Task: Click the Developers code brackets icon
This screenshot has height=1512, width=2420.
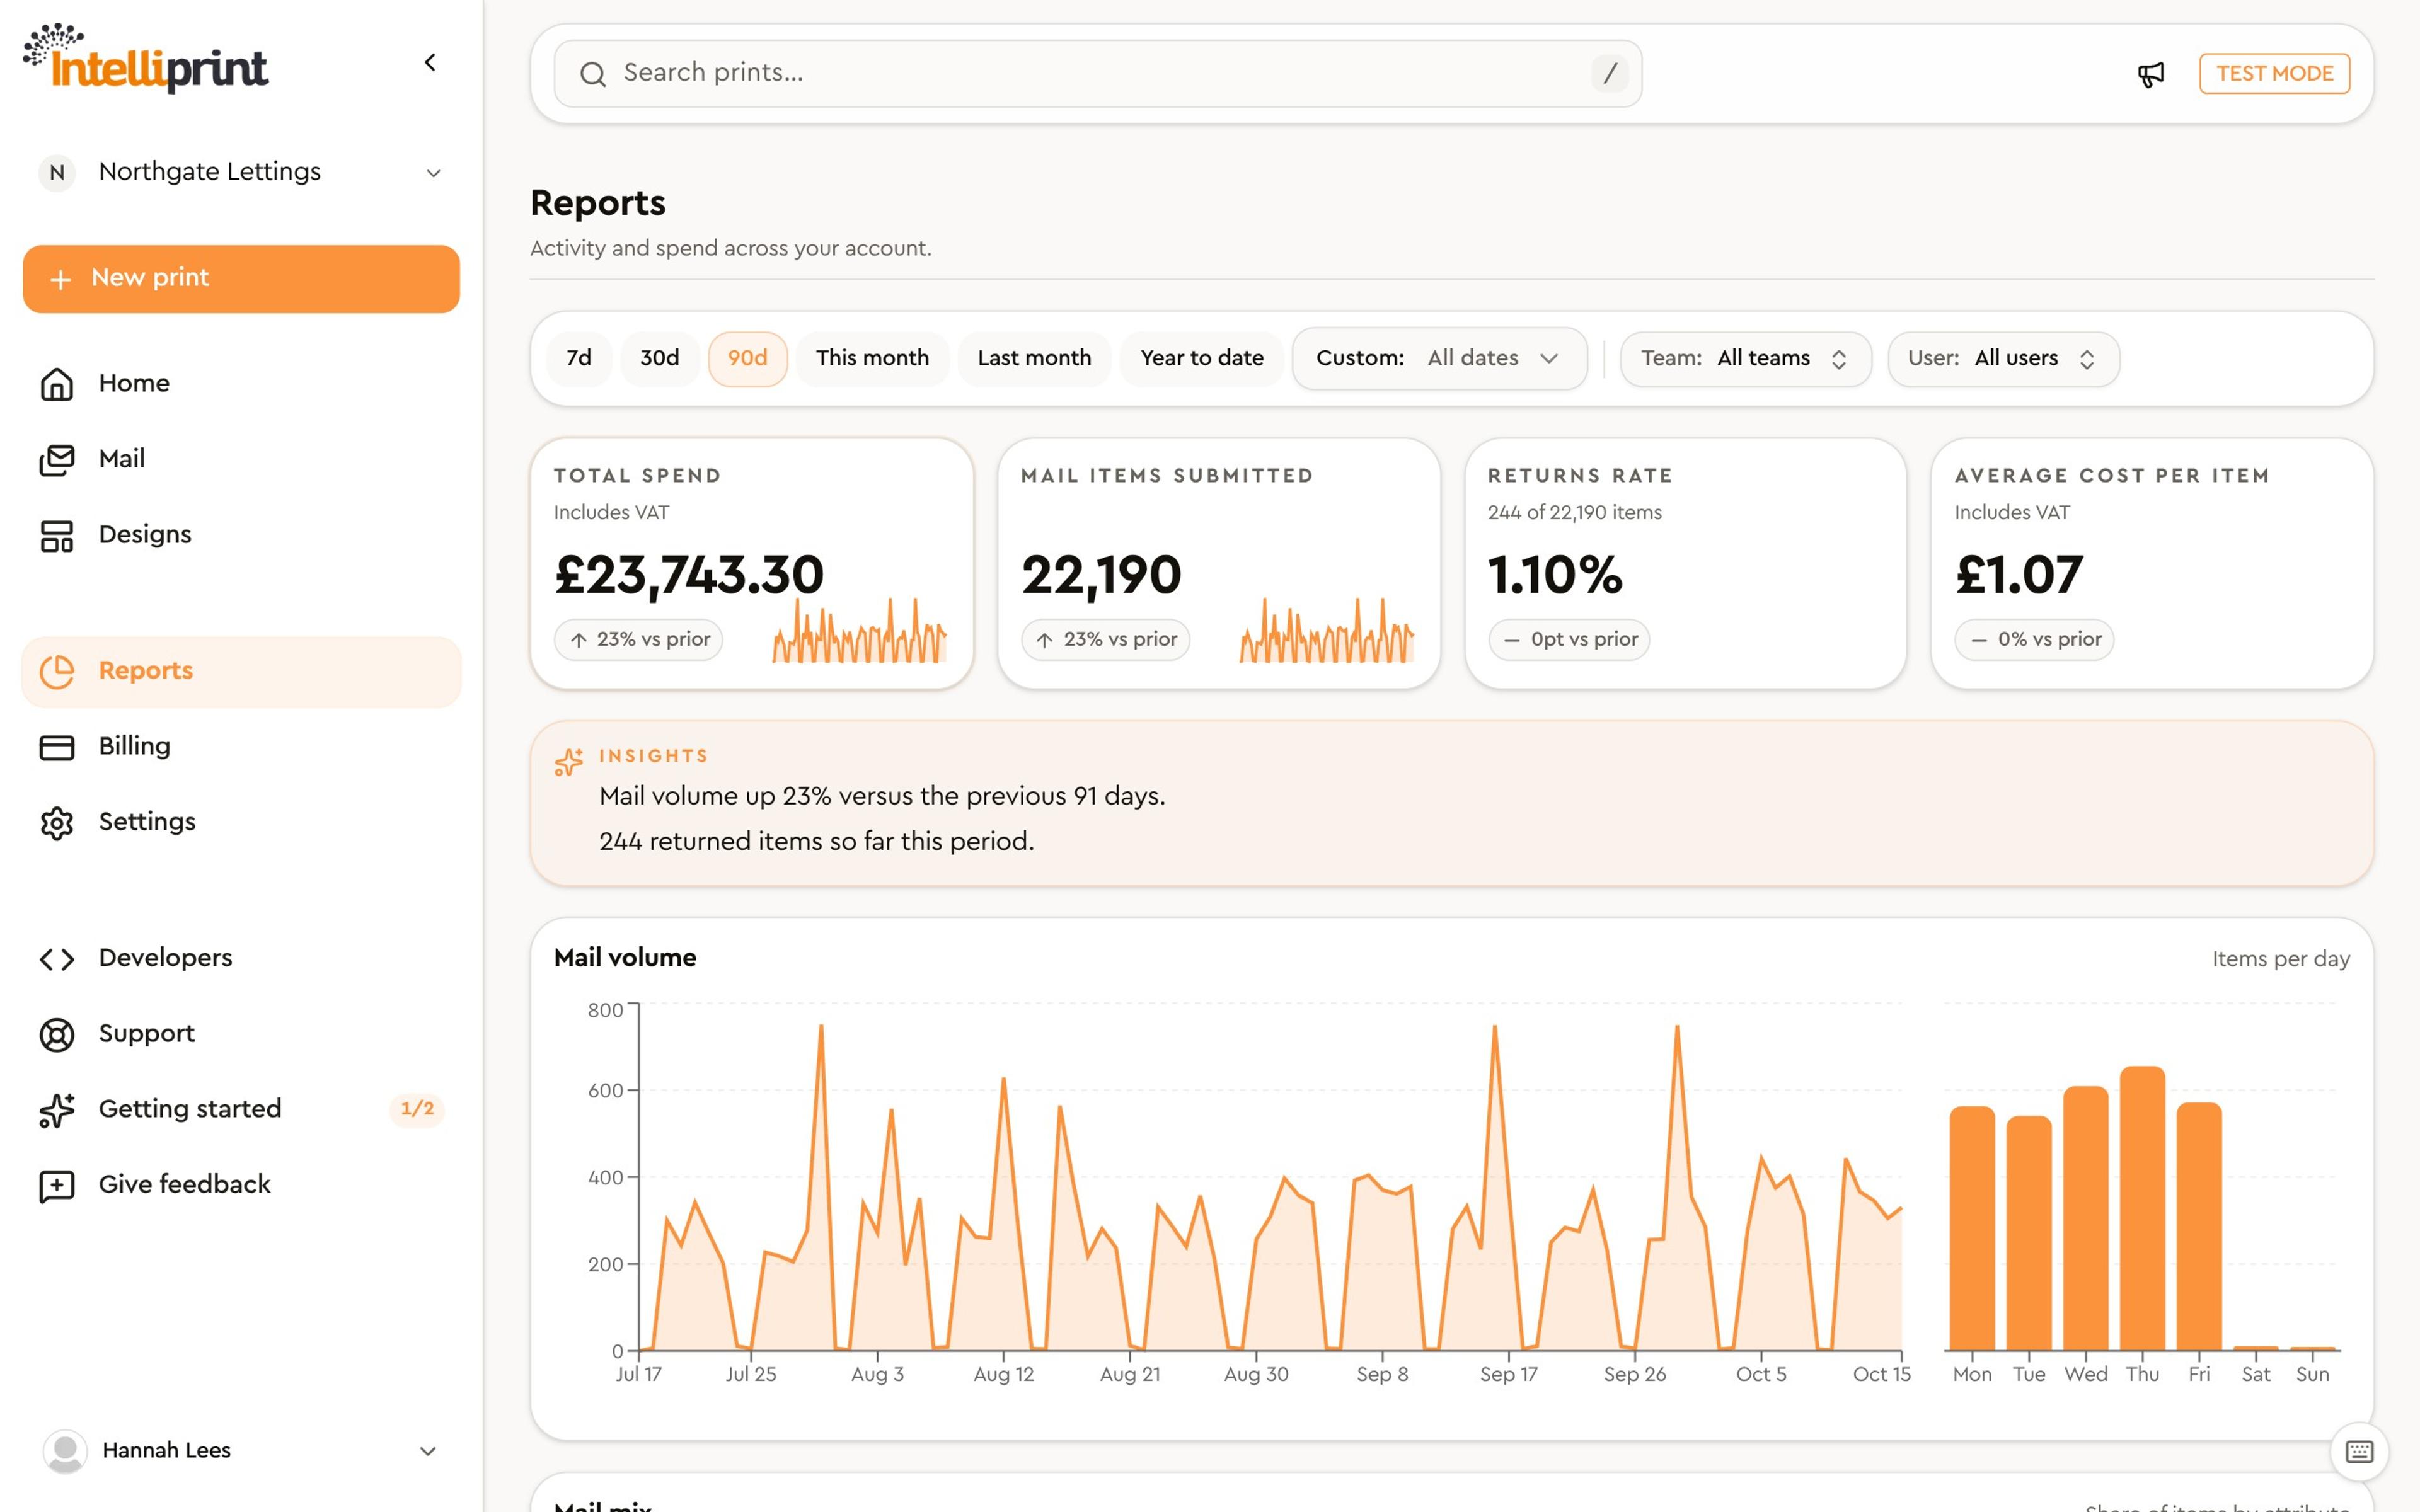Action: (x=57, y=959)
